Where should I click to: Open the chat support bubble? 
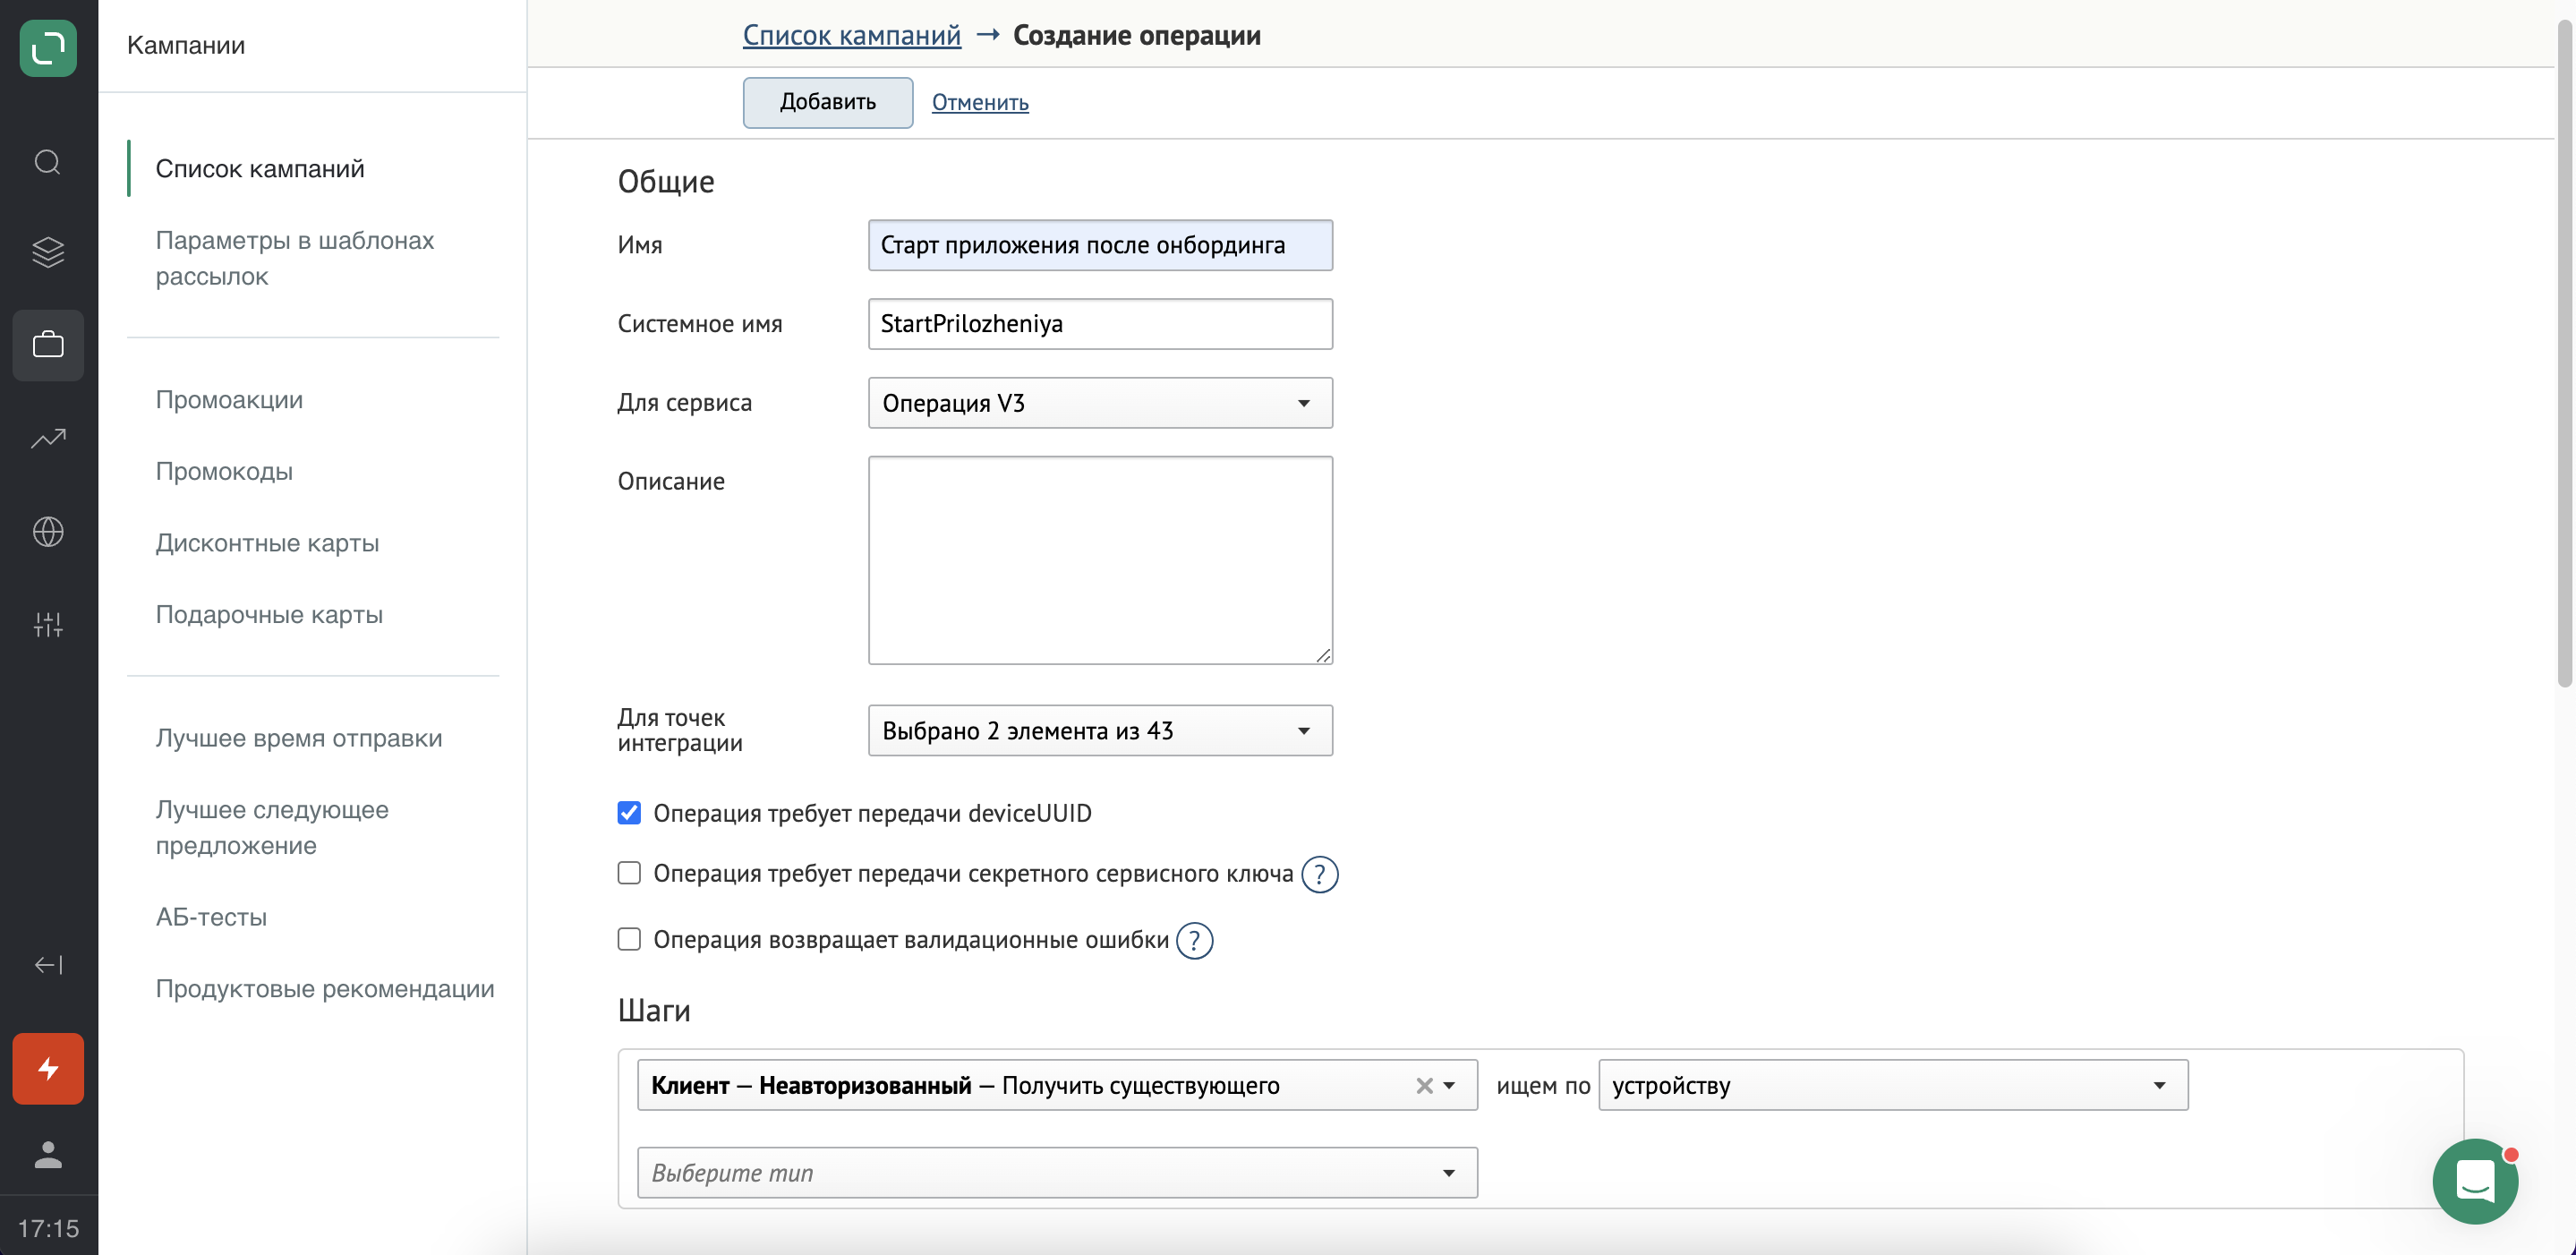[x=2475, y=1181]
